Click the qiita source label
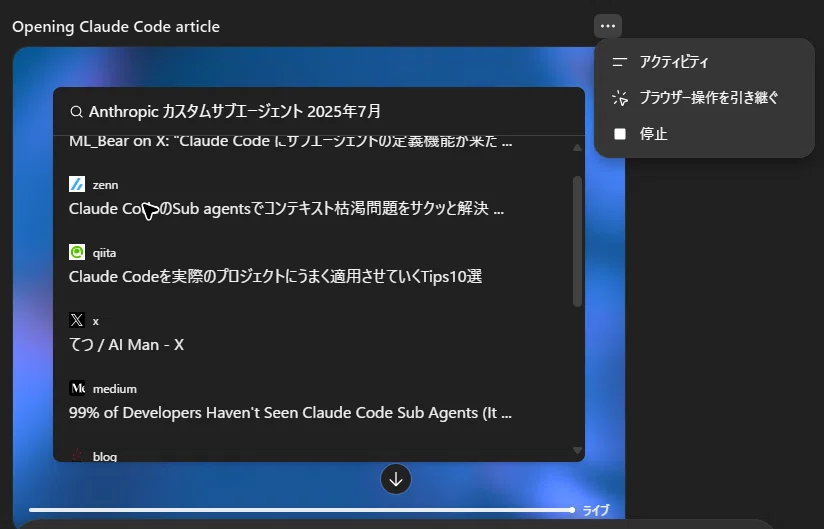 (105, 253)
